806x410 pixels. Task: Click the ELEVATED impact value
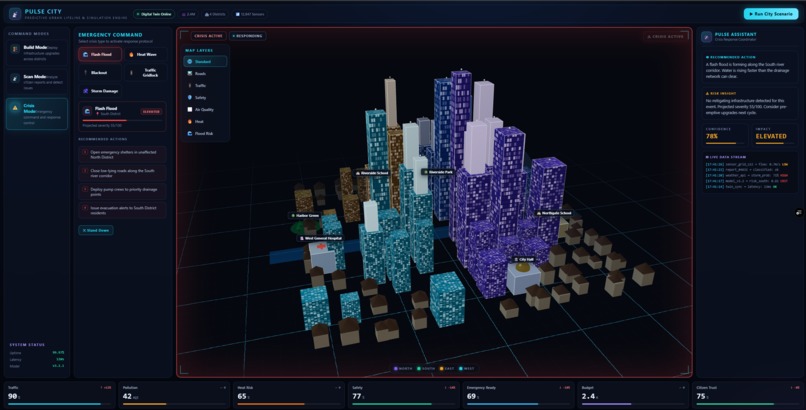tap(771, 136)
